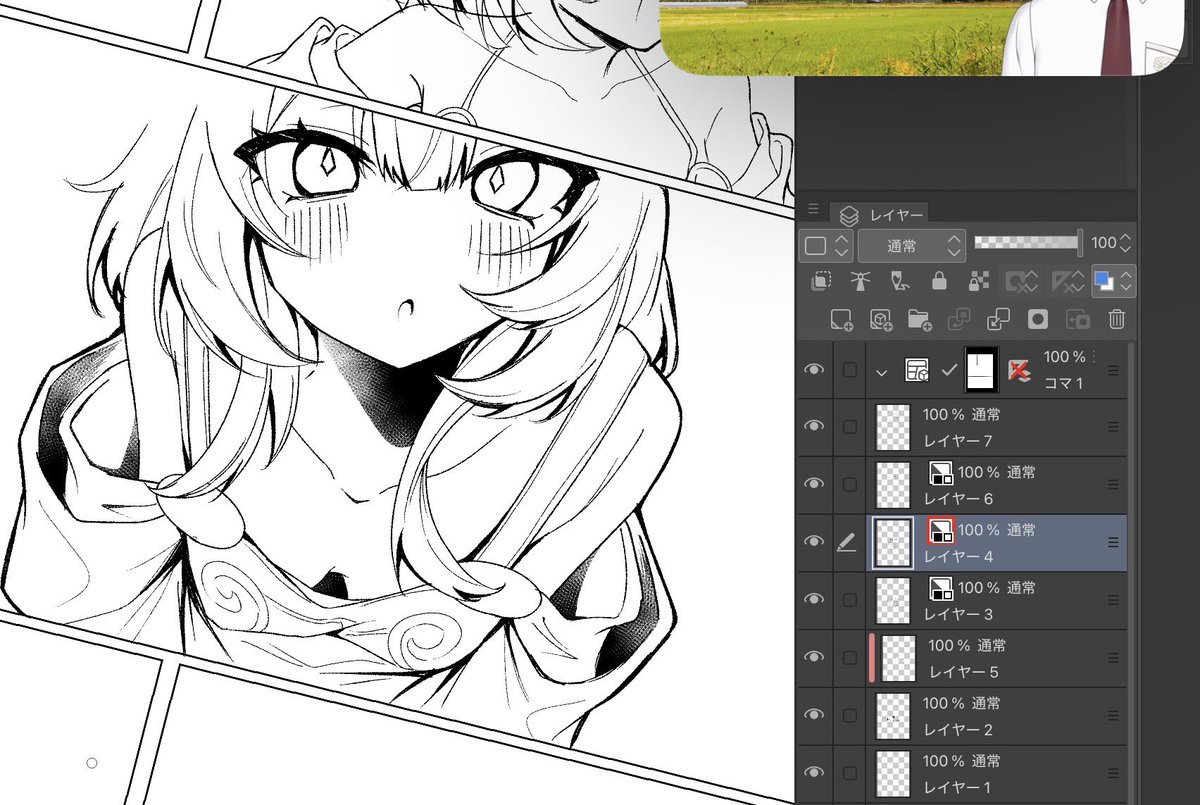This screenshot has width=1200, height=805.
Task: Select layer named レイヤー 5
Action: coord(964,671)
